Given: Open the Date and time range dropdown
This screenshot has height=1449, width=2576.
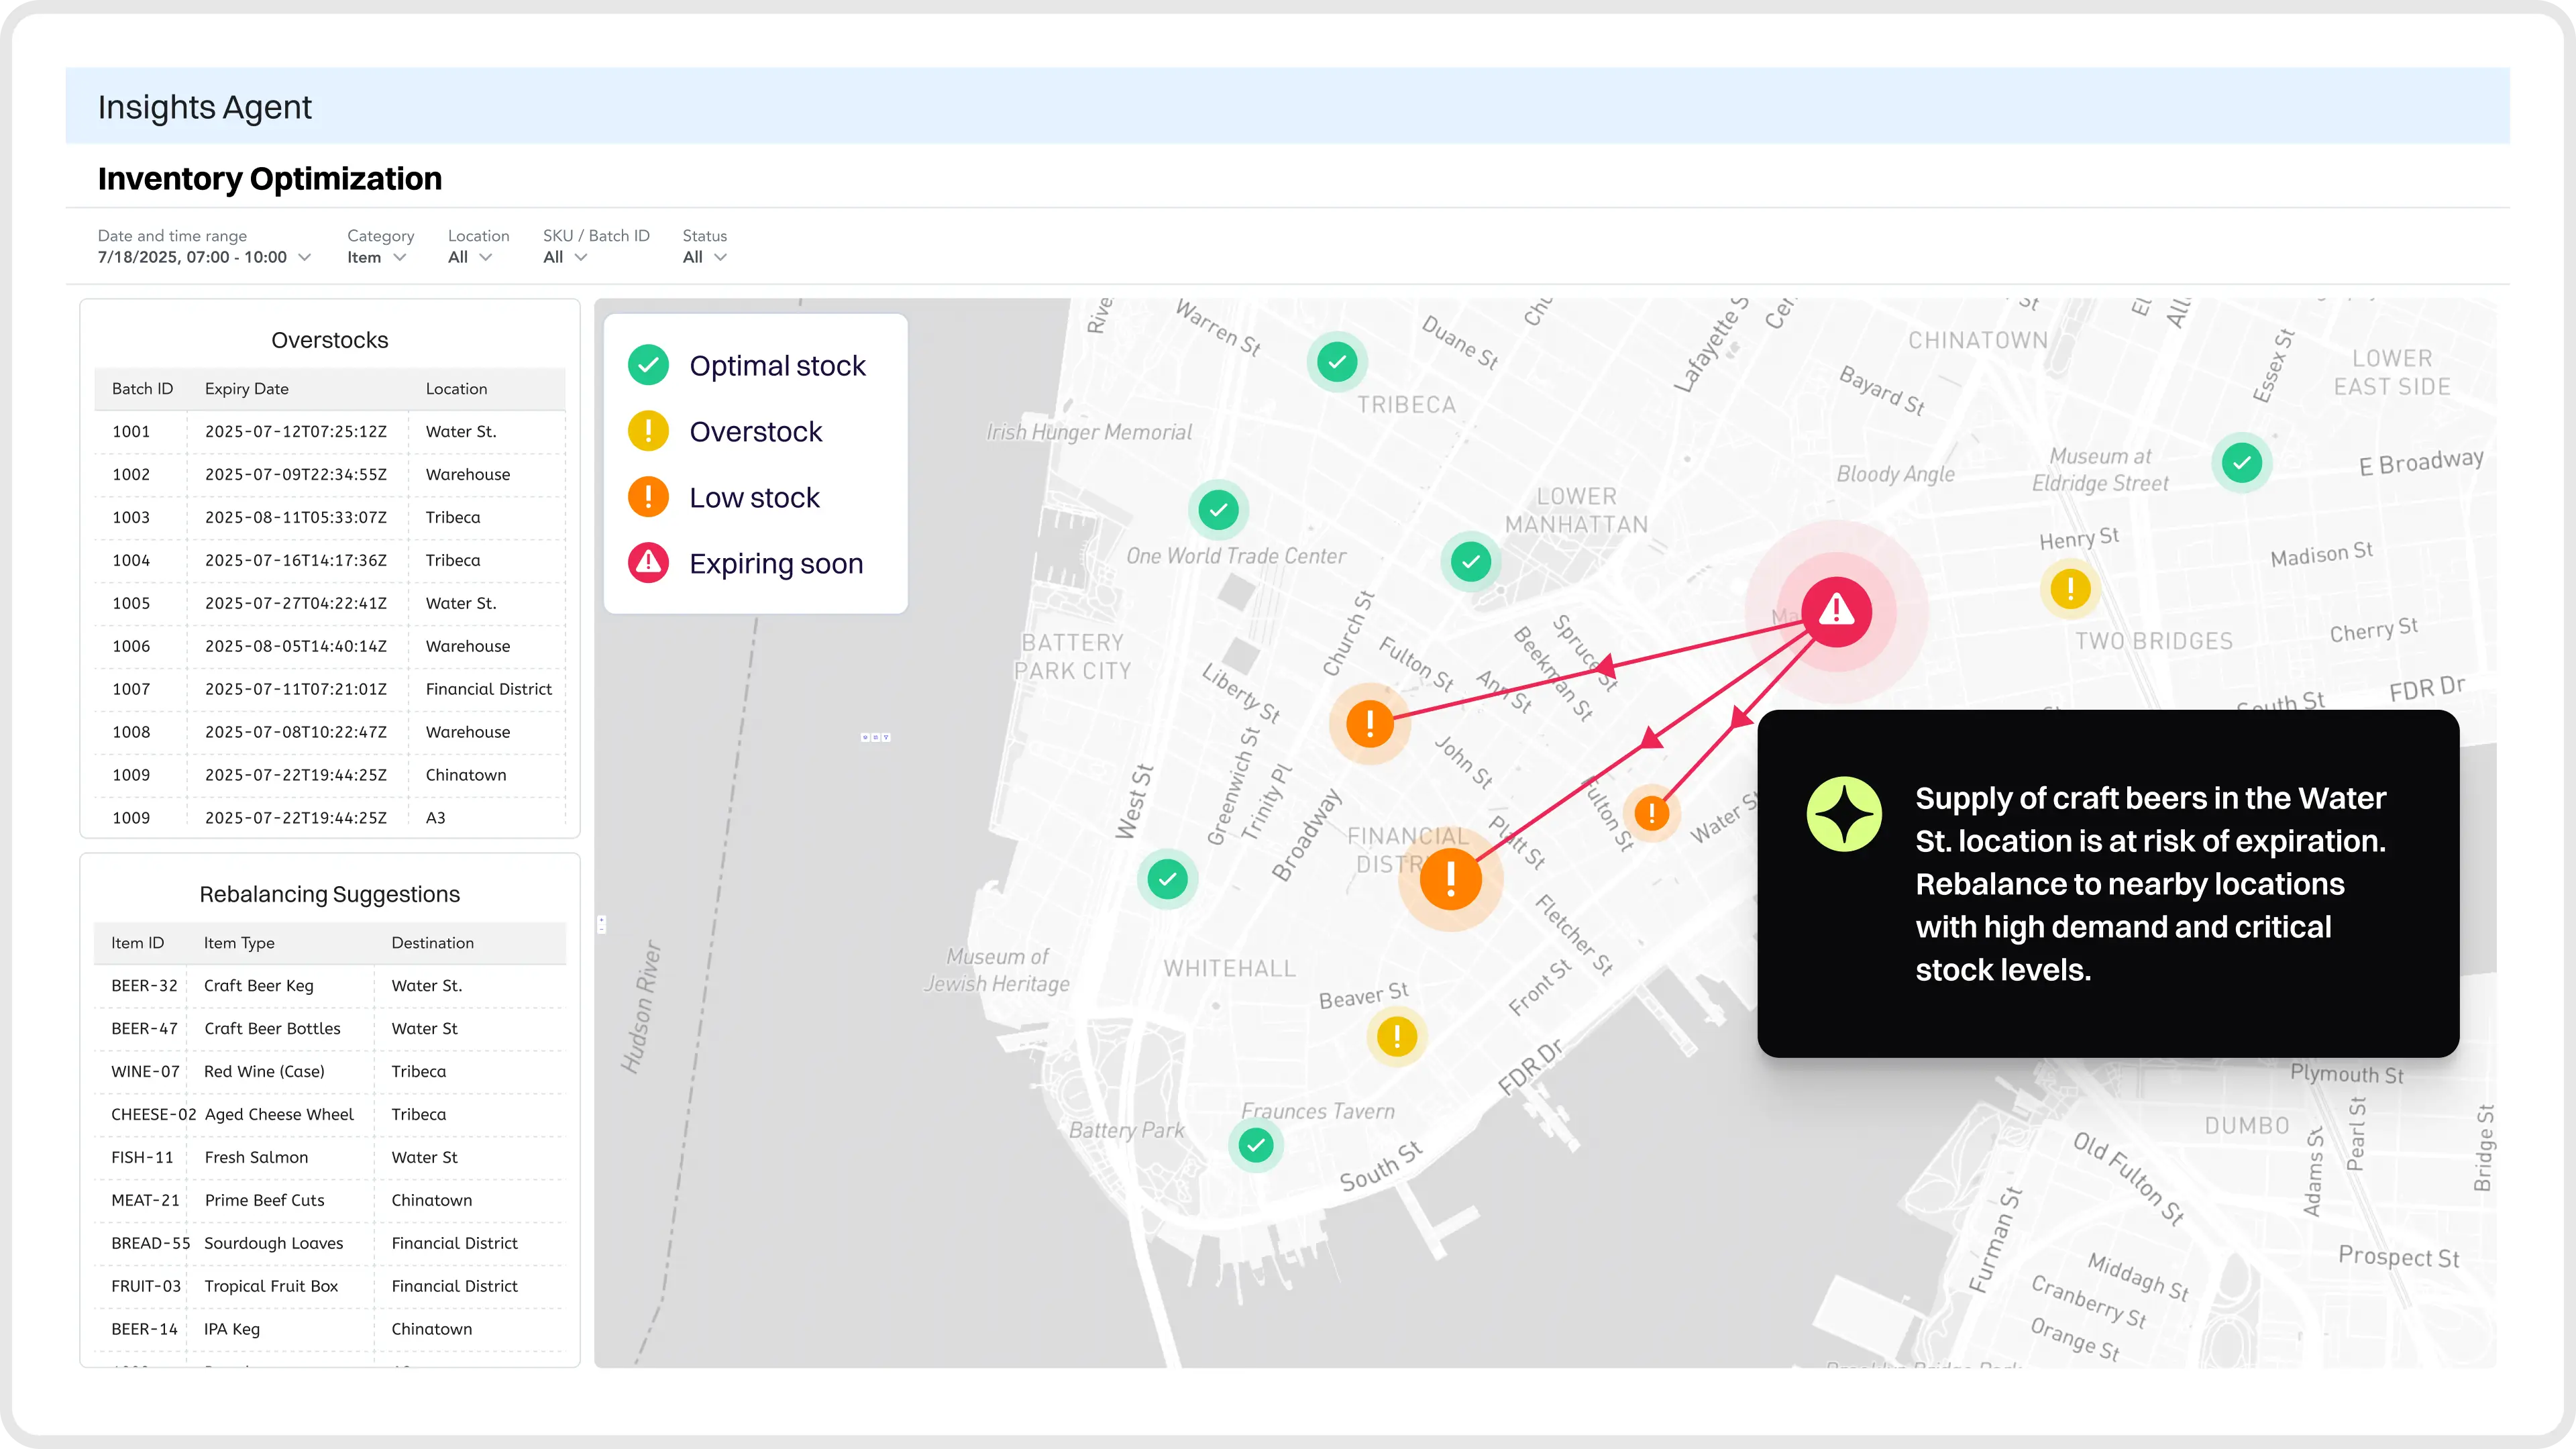Looking at the screenshot, I should click(x=204, y=257).
